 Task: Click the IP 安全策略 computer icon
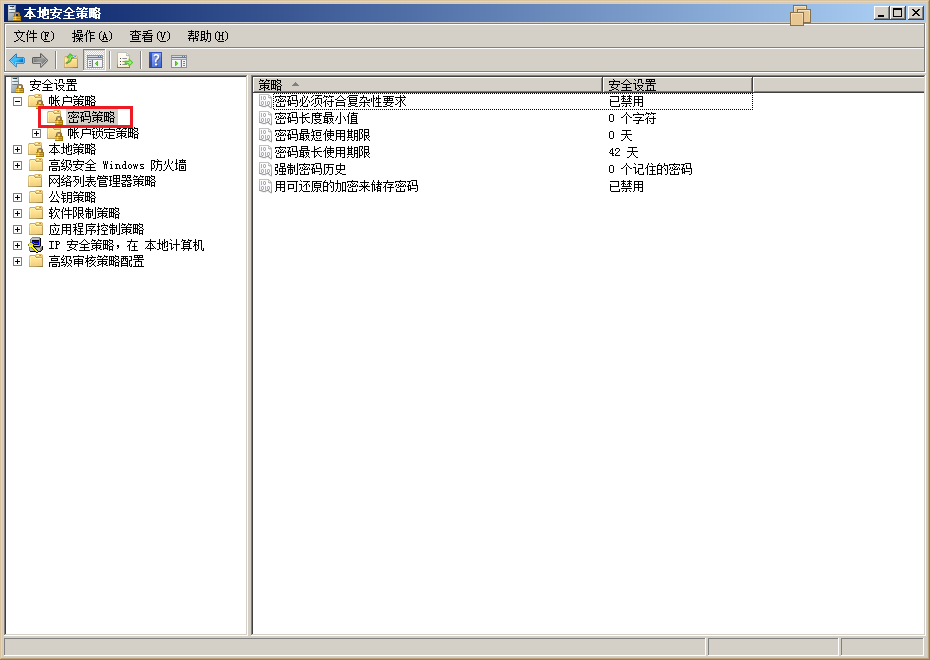(x=36, y=245)
